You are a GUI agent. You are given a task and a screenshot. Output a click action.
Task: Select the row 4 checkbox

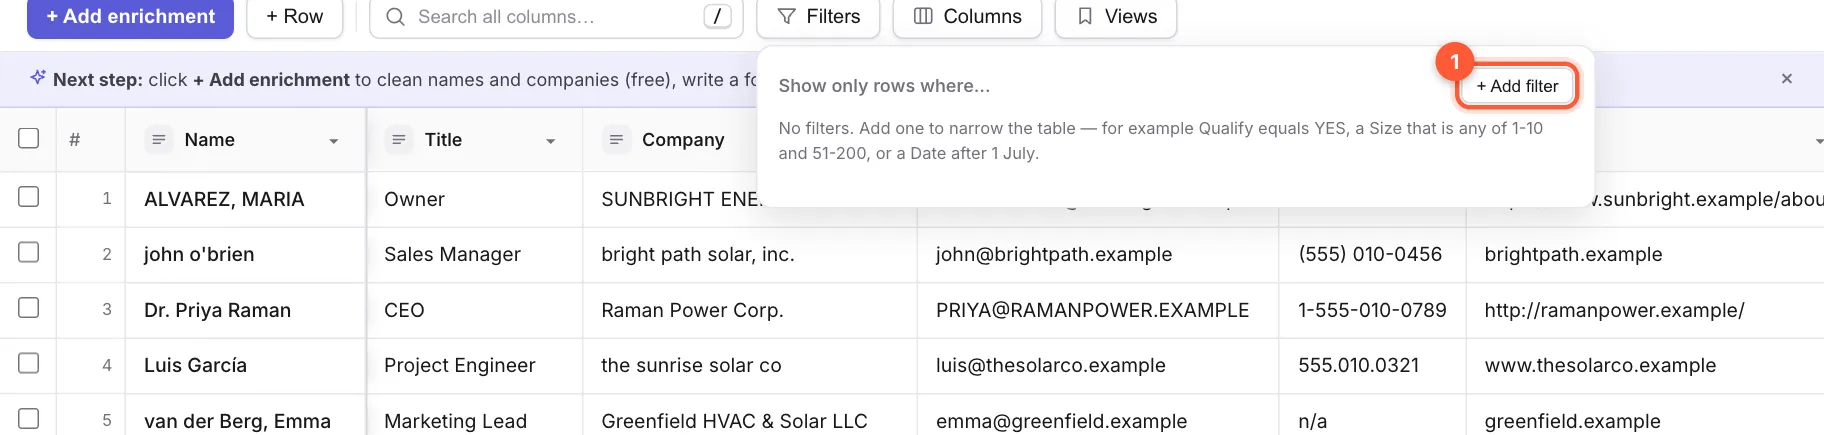point(29,363)
